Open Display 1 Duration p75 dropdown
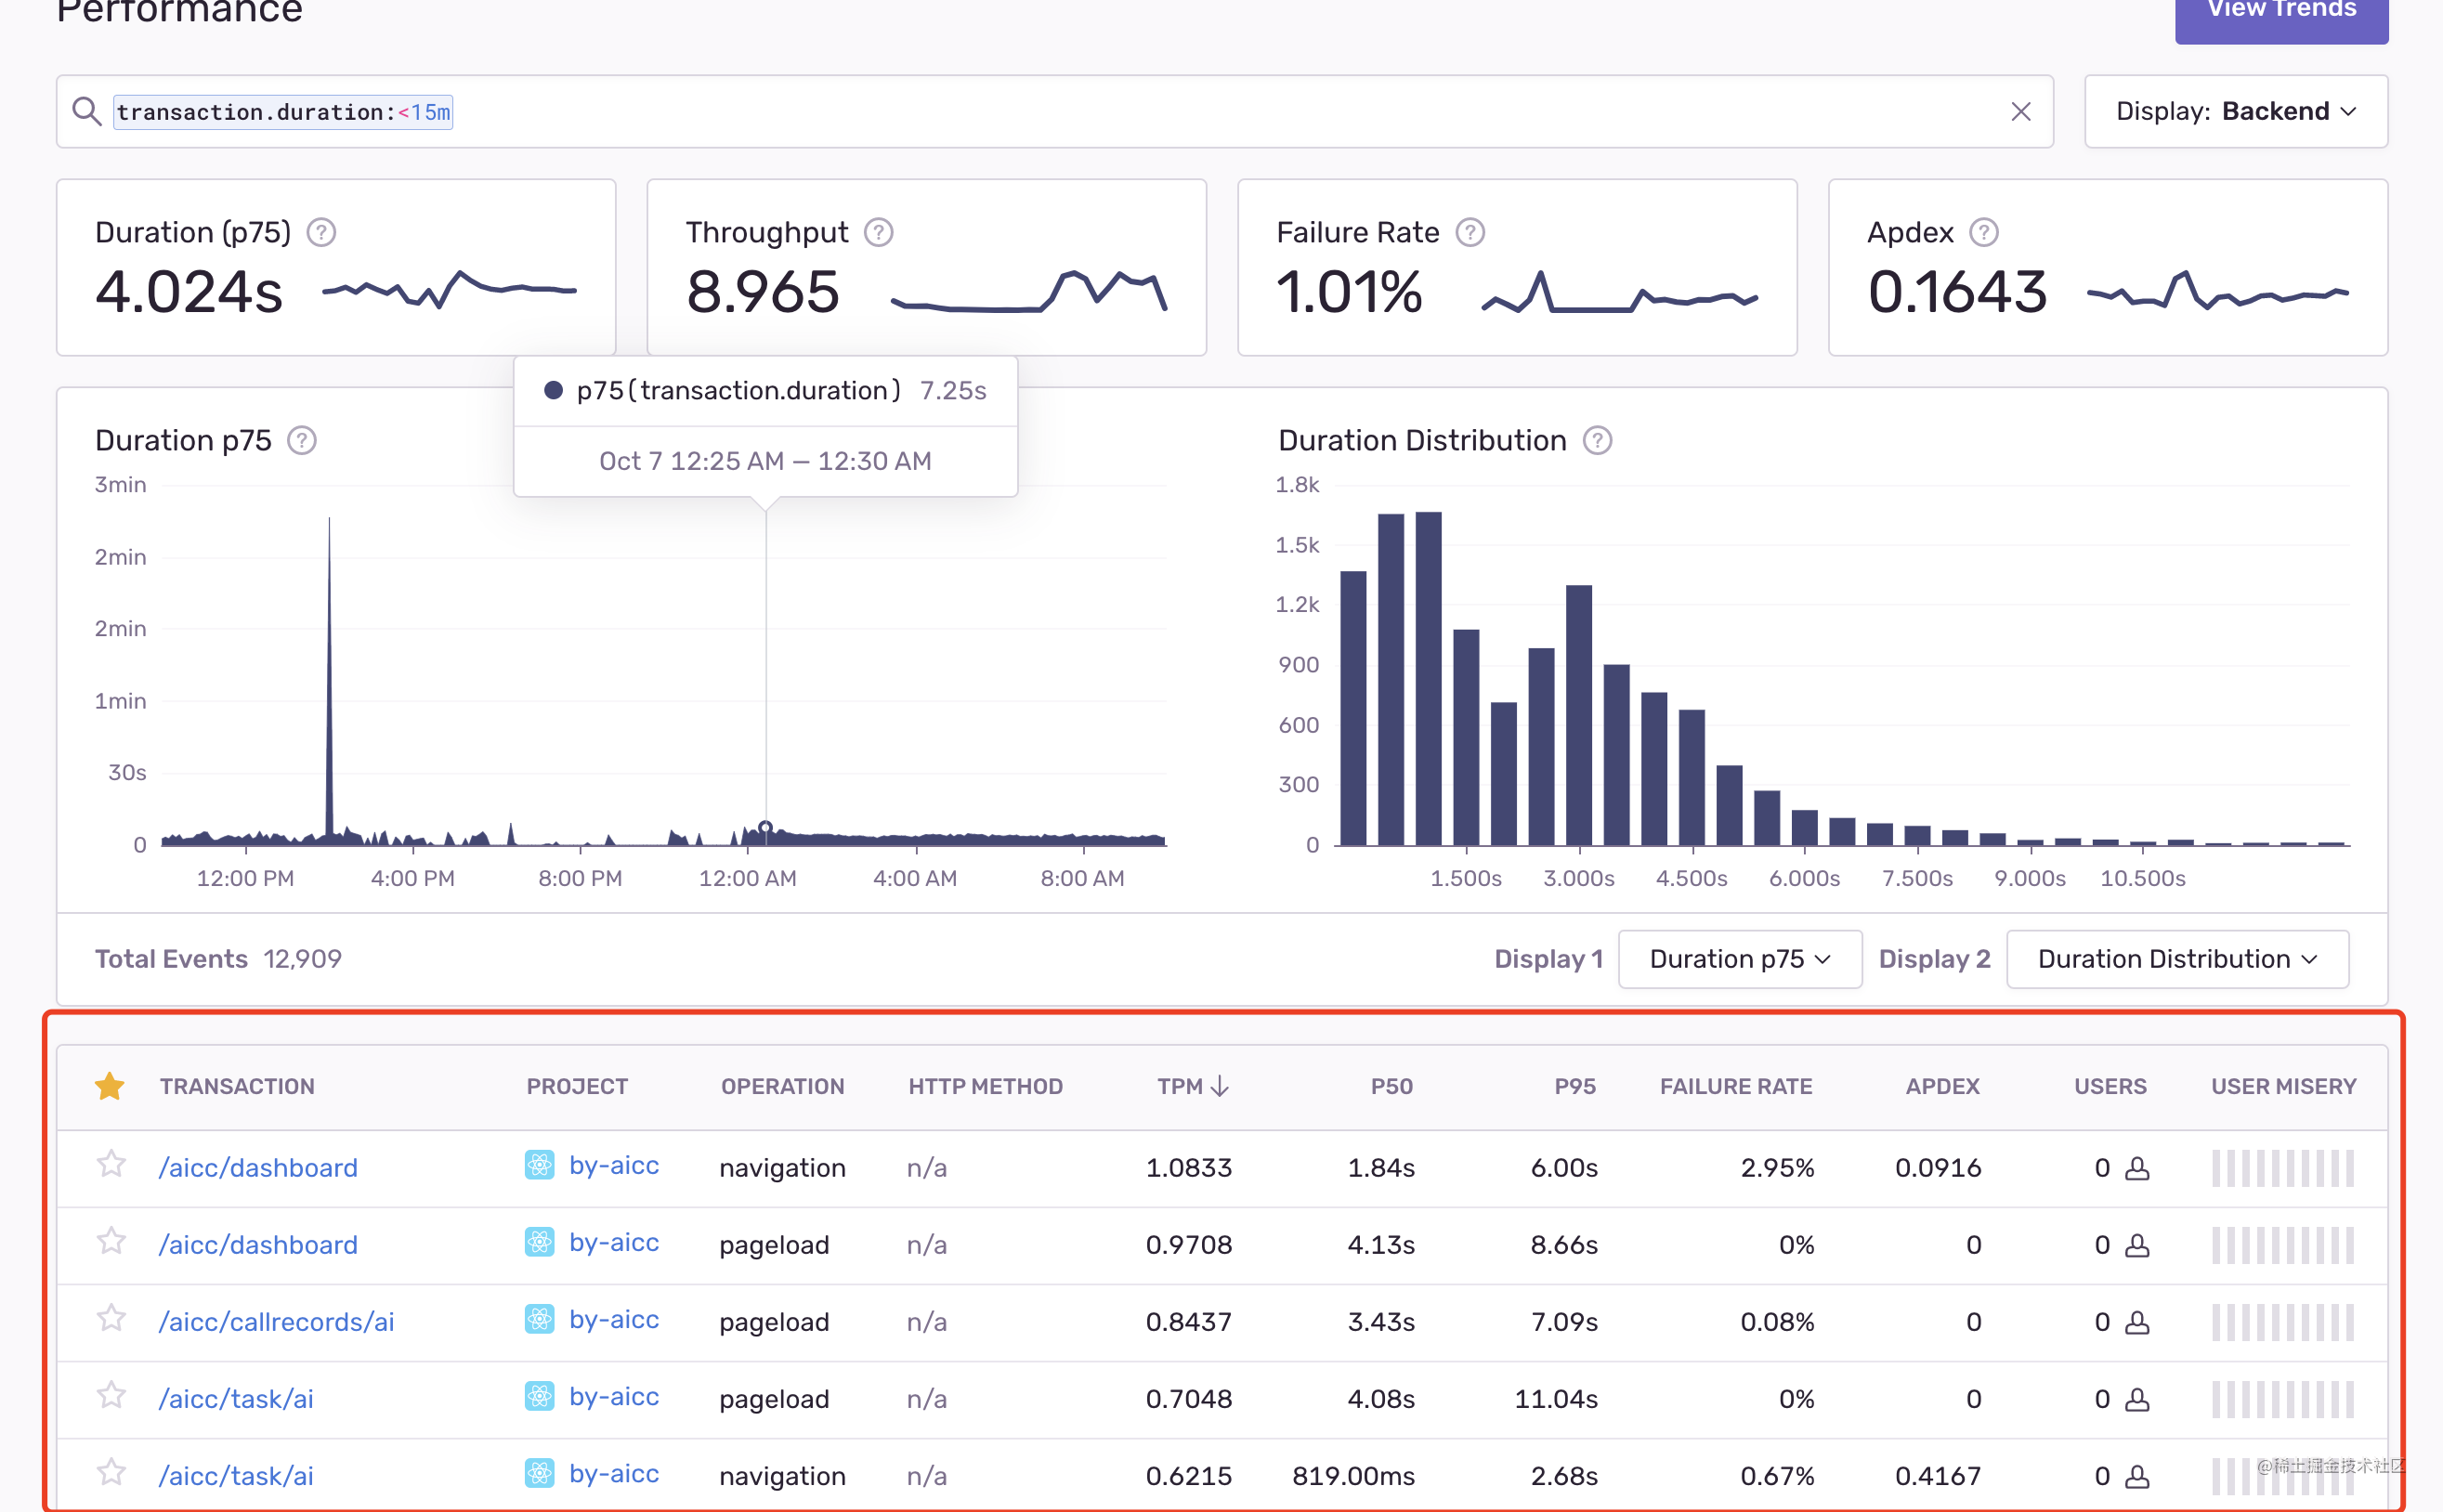The height and width of the screenshot is (1512, 2443). click(x=1739, y=958)
